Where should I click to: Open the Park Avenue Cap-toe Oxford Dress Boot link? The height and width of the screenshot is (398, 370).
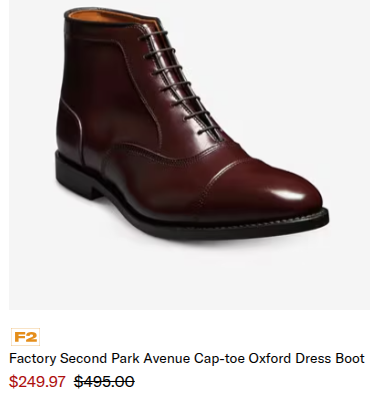[x=187, y=359]
